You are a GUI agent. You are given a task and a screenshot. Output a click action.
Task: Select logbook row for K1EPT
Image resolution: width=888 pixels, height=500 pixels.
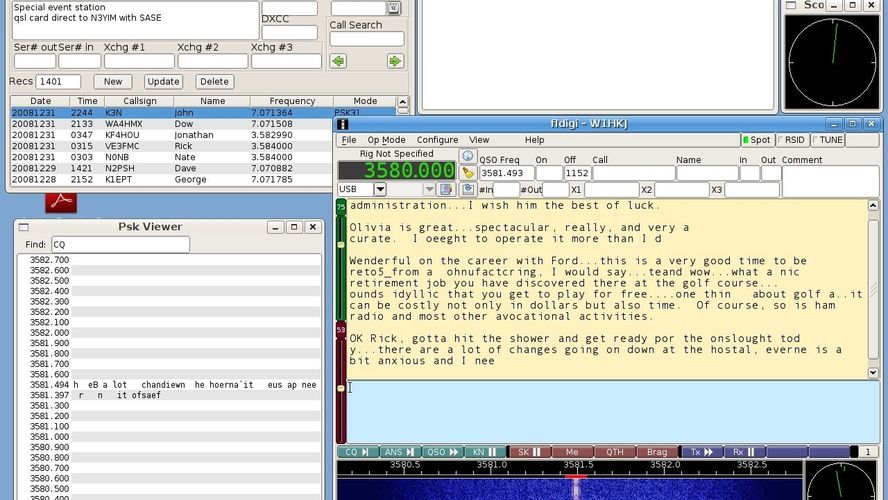point(172,180)
